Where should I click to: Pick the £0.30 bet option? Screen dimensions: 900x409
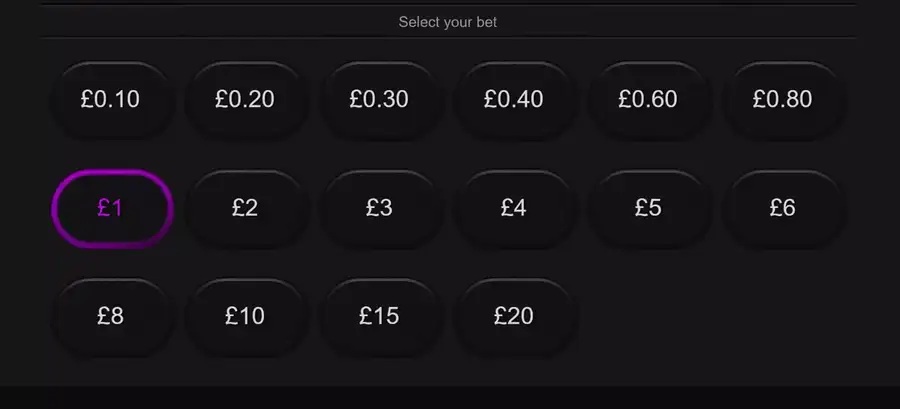click(379, 99)
